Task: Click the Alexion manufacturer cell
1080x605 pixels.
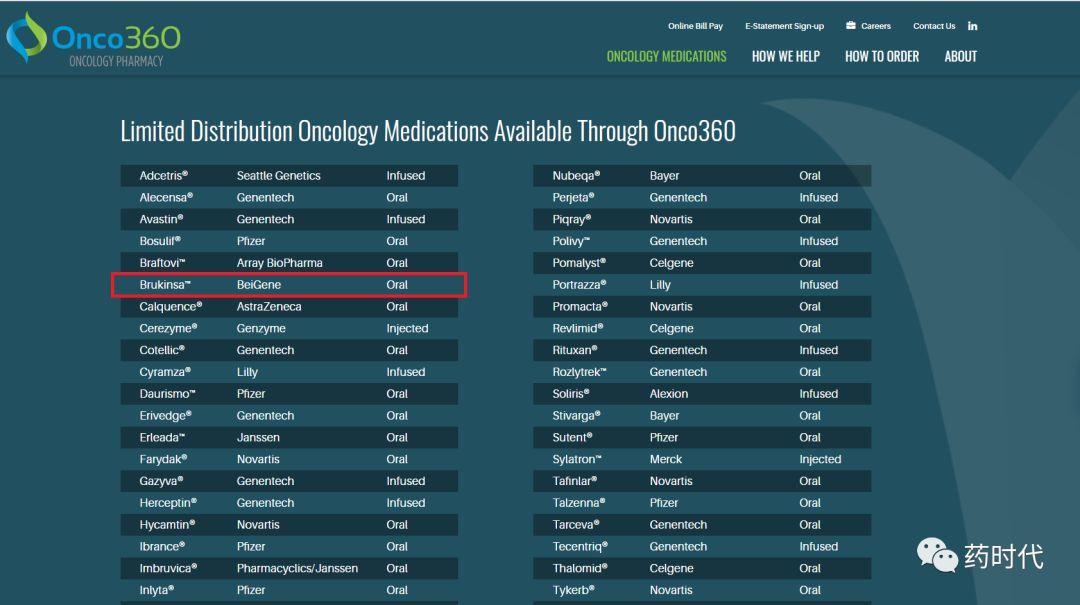Action: coord(668,394)
